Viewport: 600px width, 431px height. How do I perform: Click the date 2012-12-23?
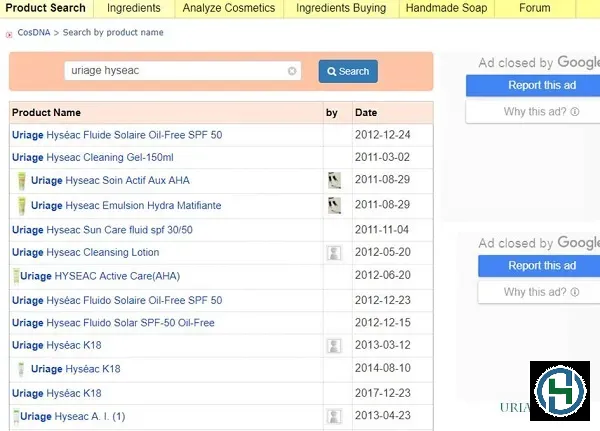tap(383, 300)
